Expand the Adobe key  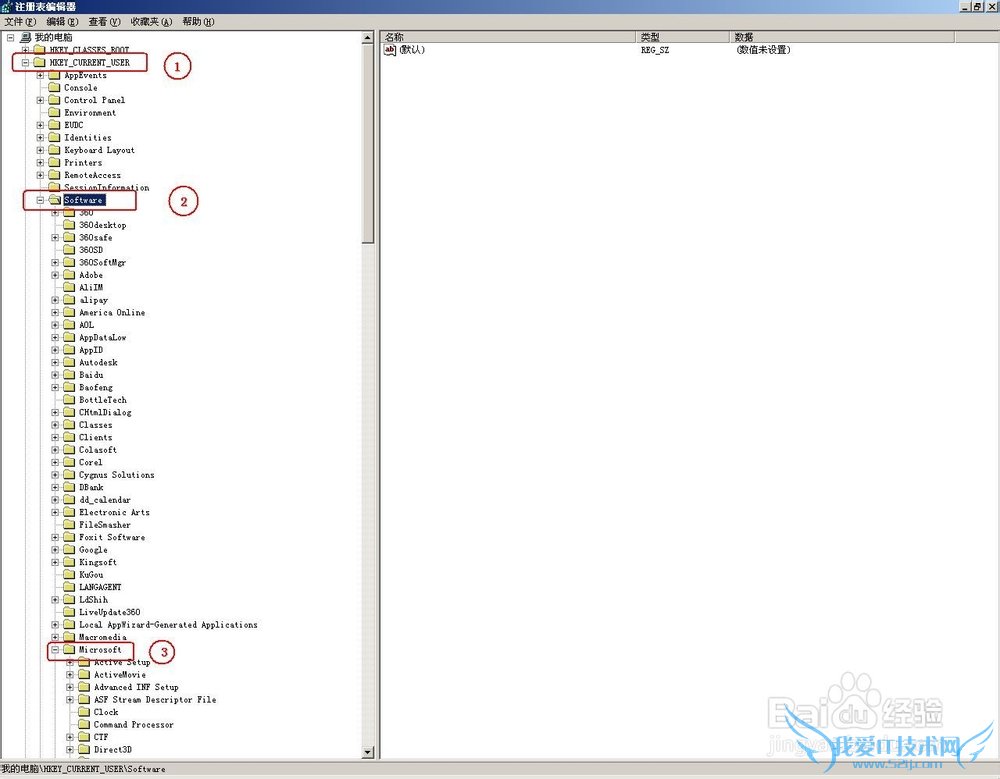pos(55,275)
